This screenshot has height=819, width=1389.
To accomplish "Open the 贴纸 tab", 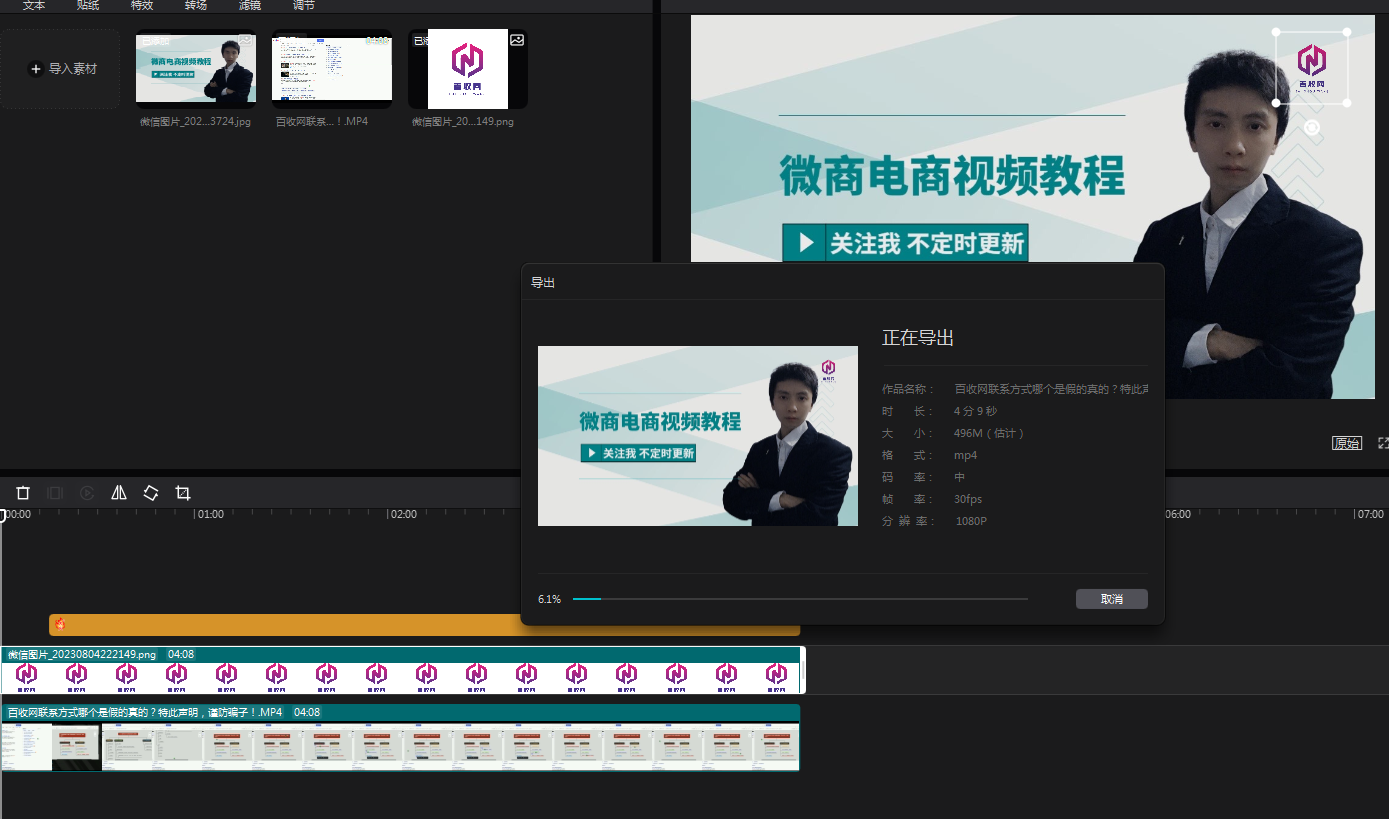I will click(88, 5).
